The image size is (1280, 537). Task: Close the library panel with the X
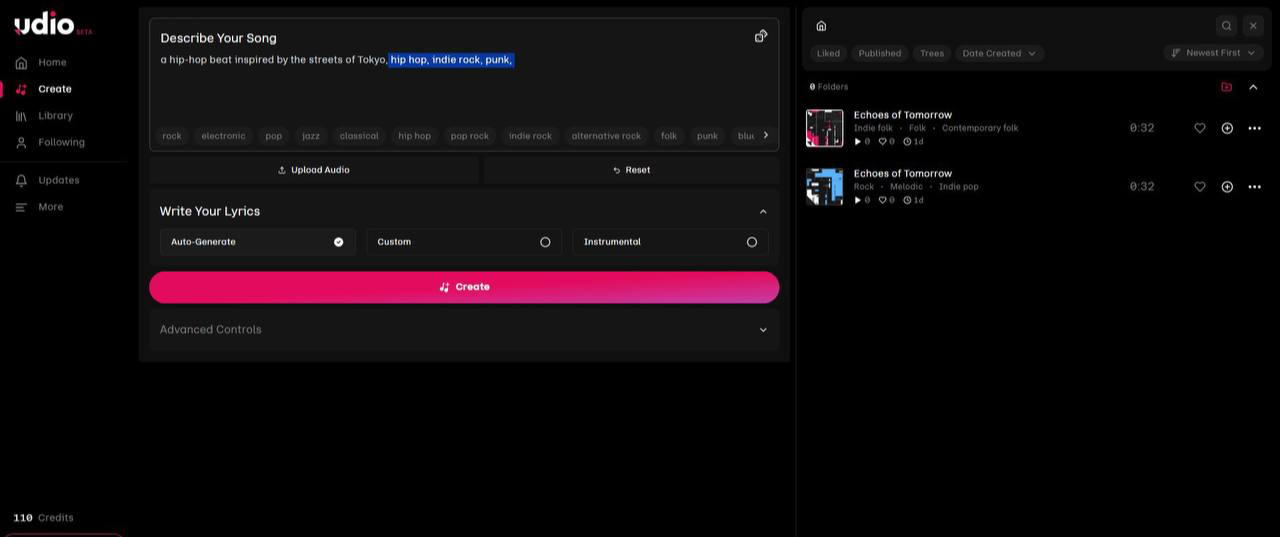[x=1253, y=26]
